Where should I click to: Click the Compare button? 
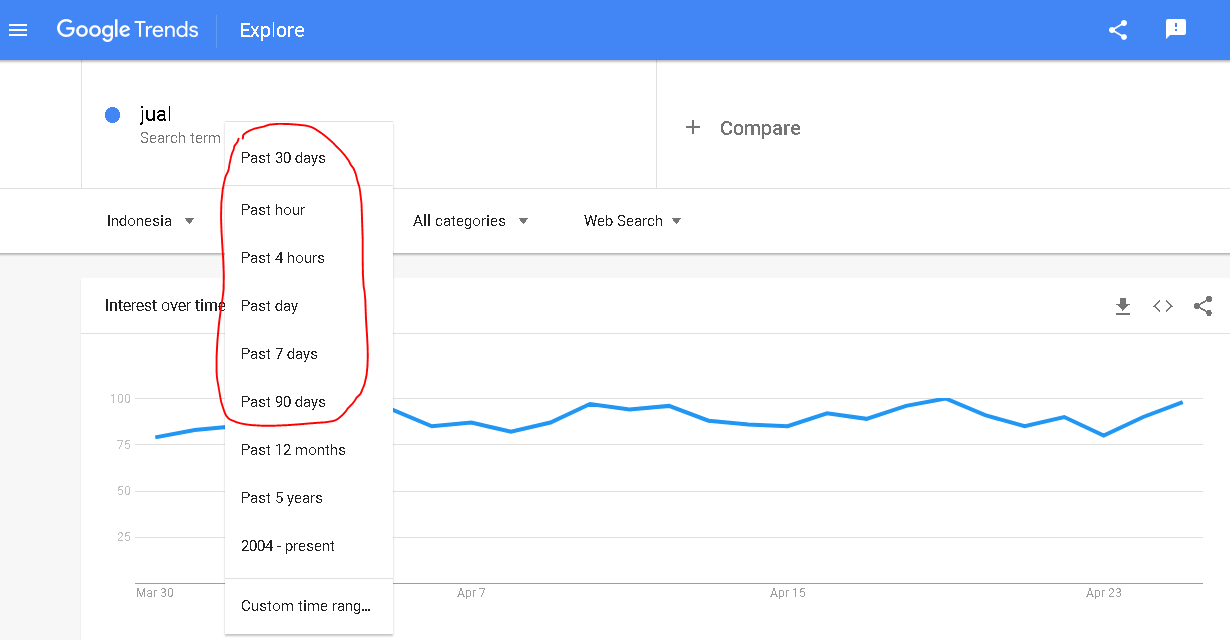tap(759, 128)
